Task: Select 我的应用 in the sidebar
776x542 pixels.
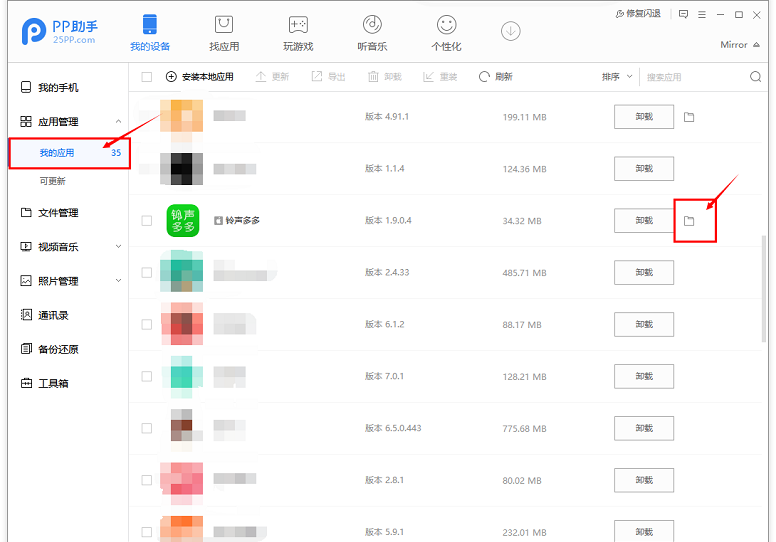Action: point(57,153)
